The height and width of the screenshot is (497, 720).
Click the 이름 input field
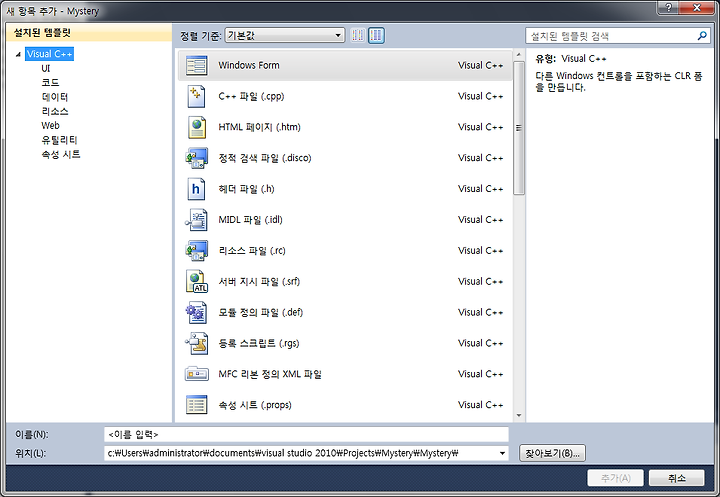pyautogui.click(x=306, y=434)
